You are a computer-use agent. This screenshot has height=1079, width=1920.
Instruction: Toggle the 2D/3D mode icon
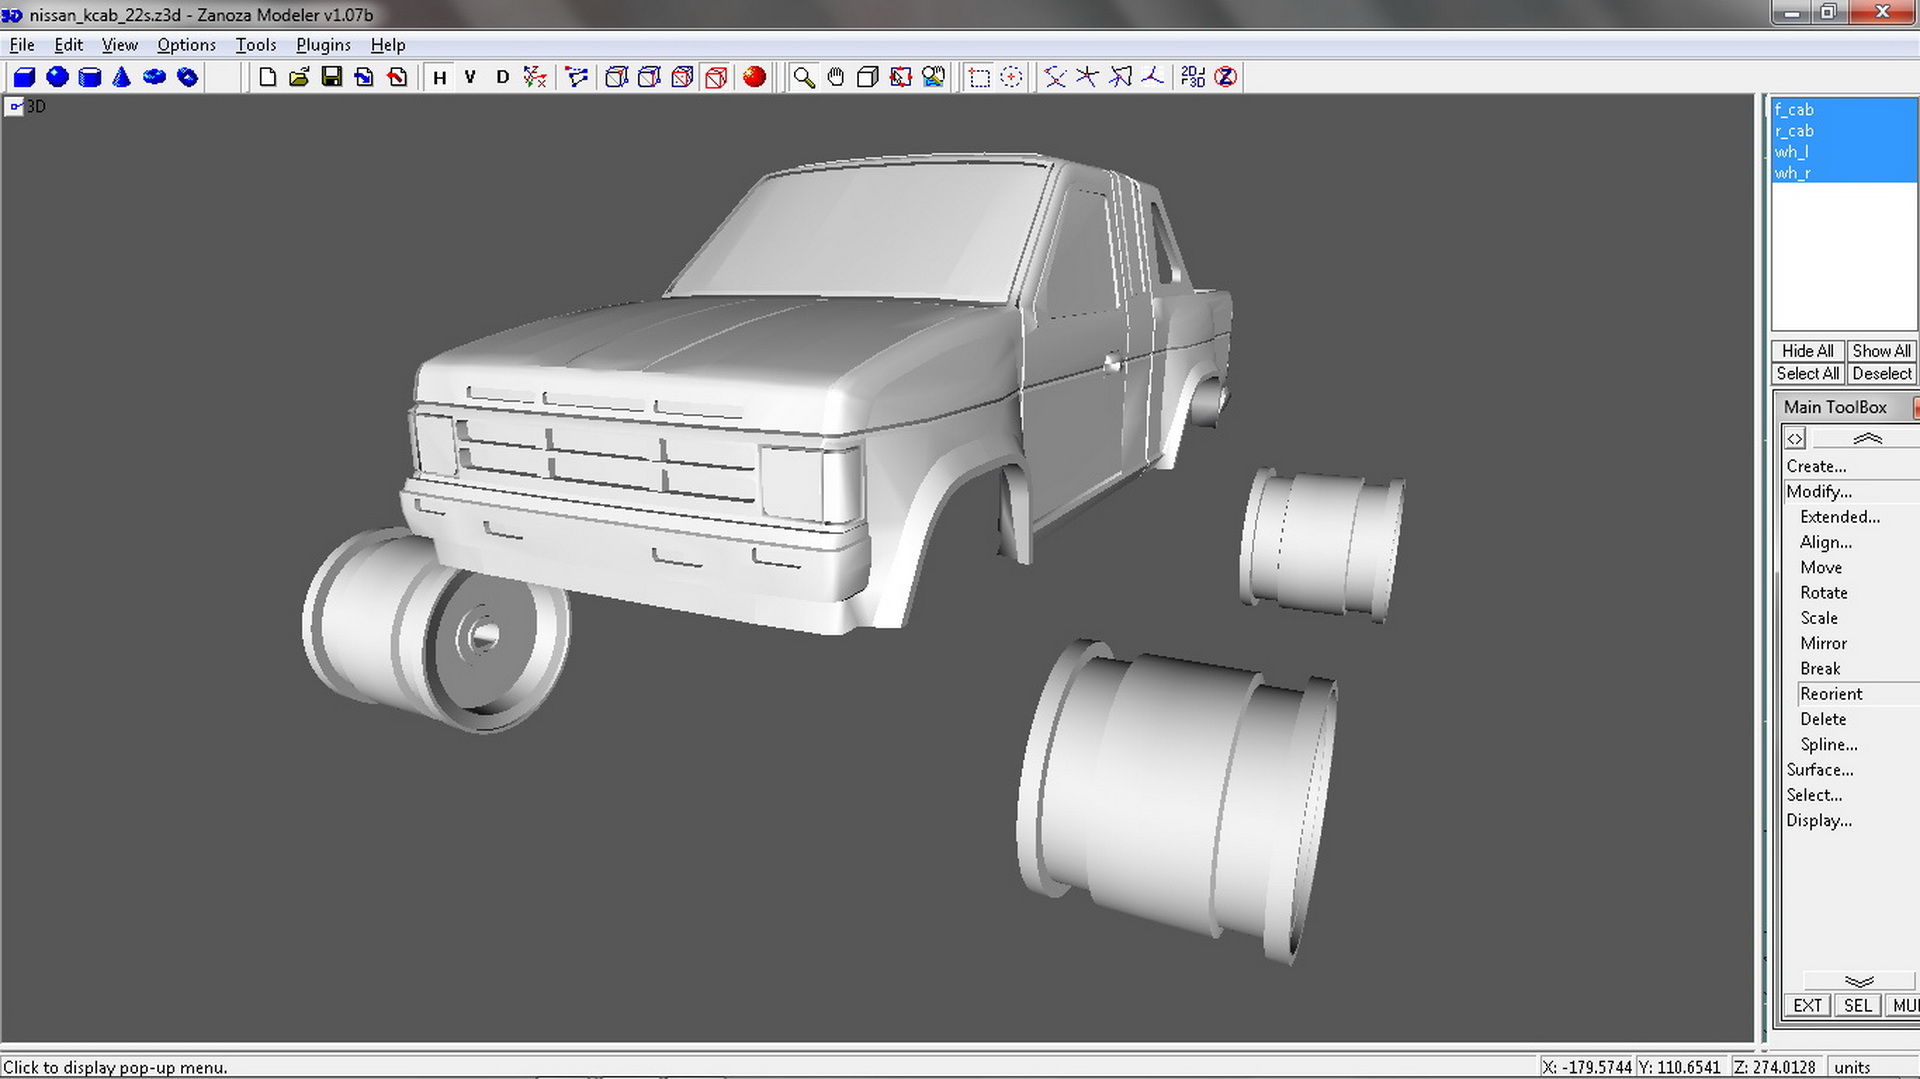click(1193, 77)
